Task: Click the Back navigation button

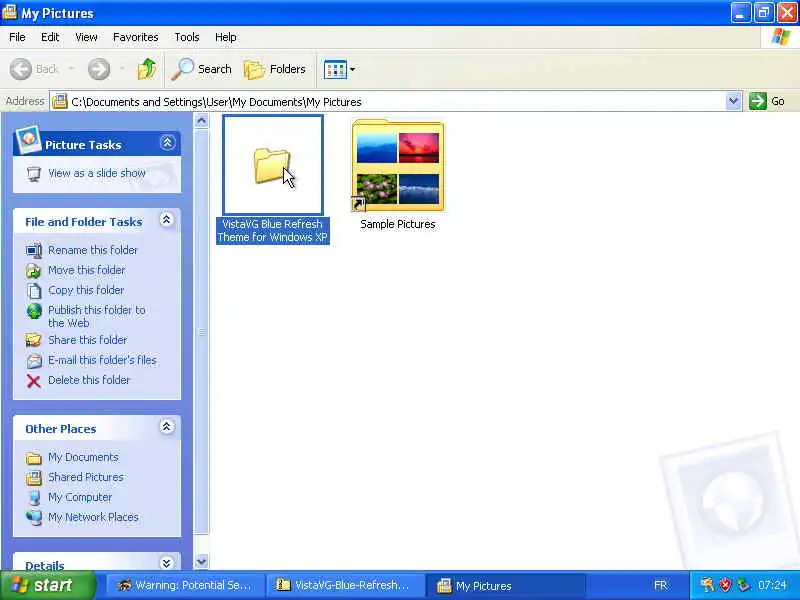Action: (x=35, y=69)
